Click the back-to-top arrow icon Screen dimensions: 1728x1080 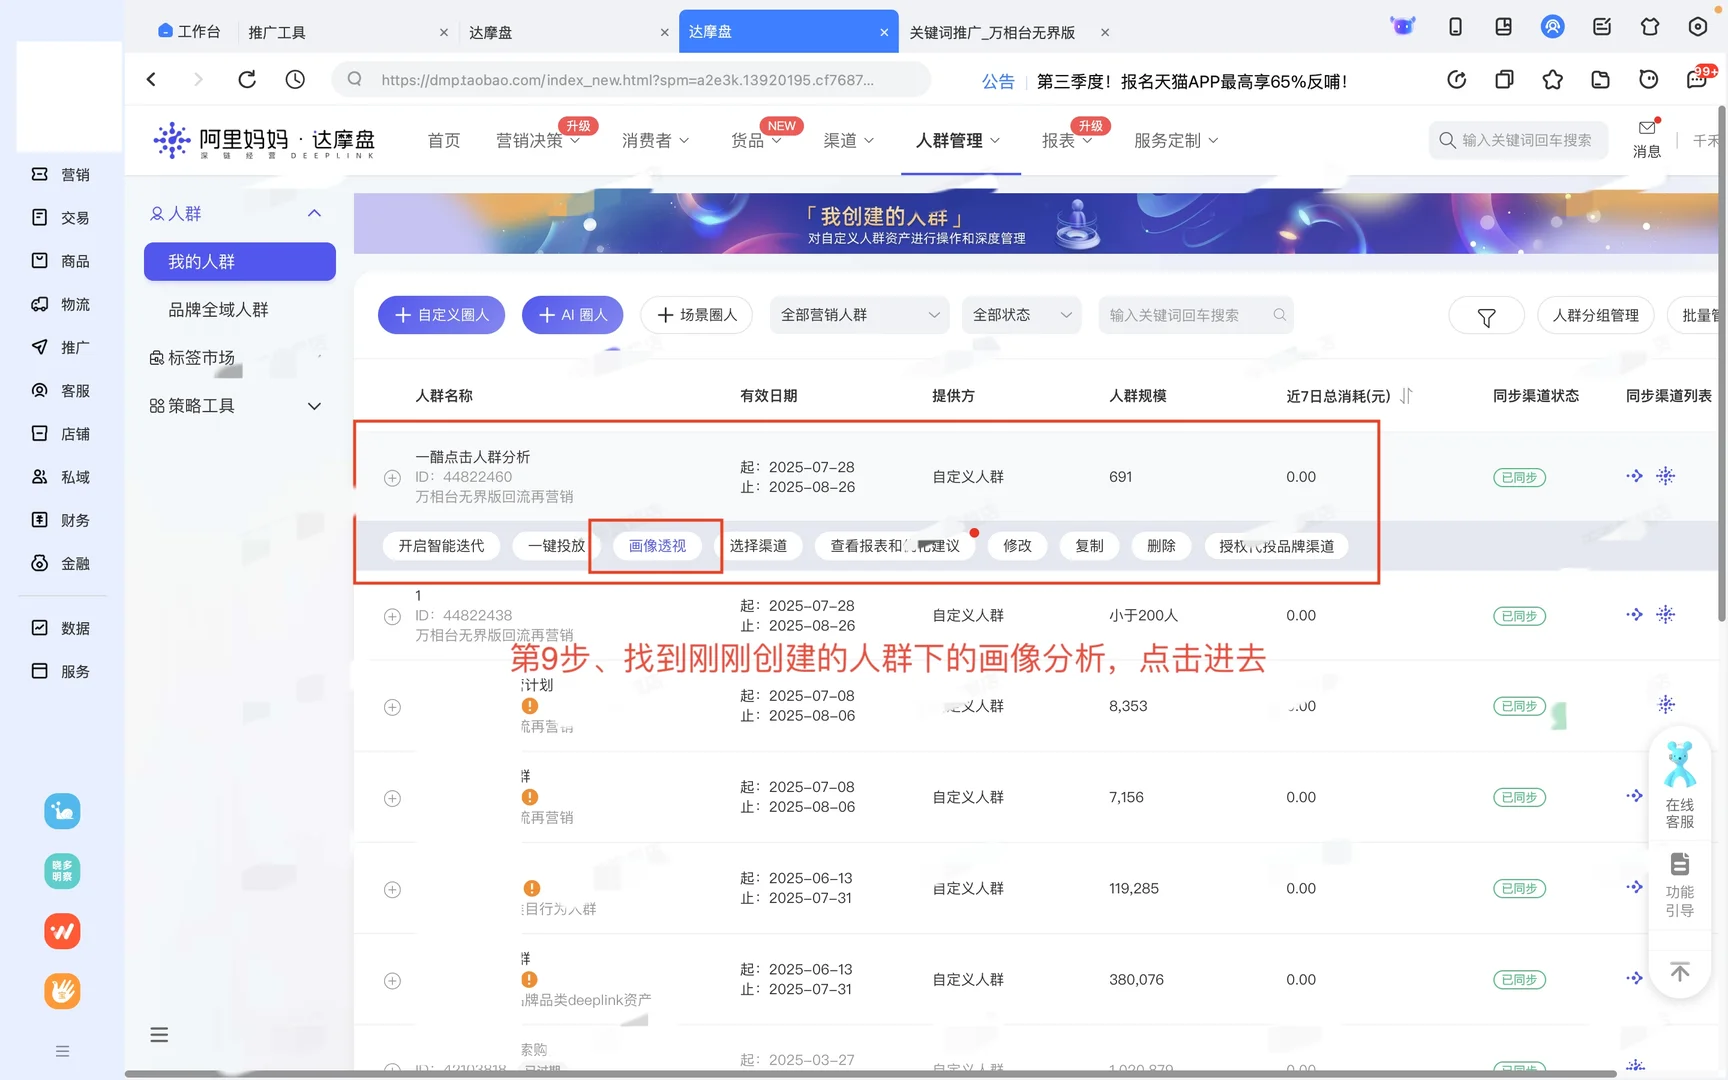tap(1679, 971)
